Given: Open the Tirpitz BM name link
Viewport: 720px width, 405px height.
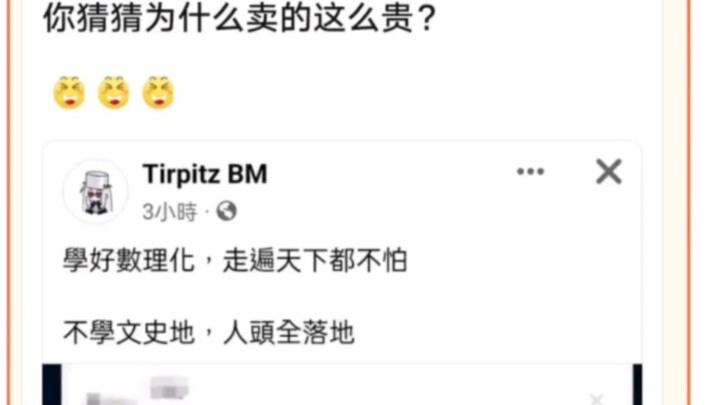Looking at the screenshot, I should 205,174.
